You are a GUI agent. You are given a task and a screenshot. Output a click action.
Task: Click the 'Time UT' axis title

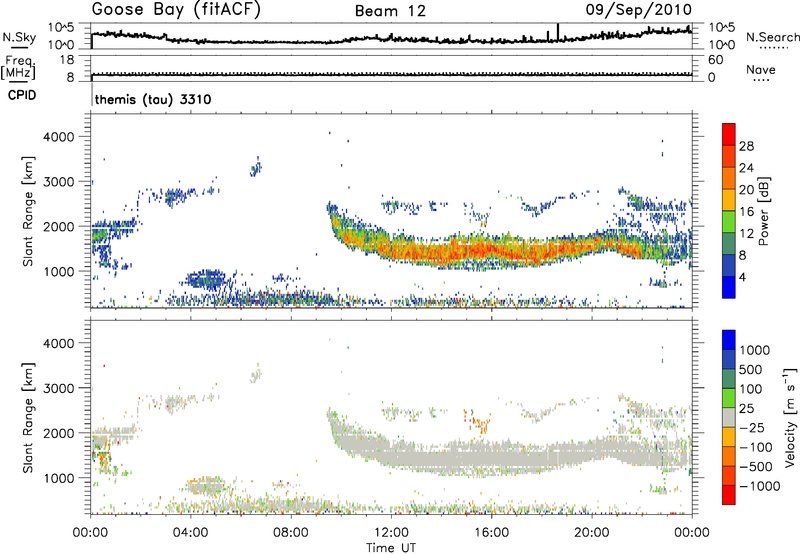click(x=391, y=548)
